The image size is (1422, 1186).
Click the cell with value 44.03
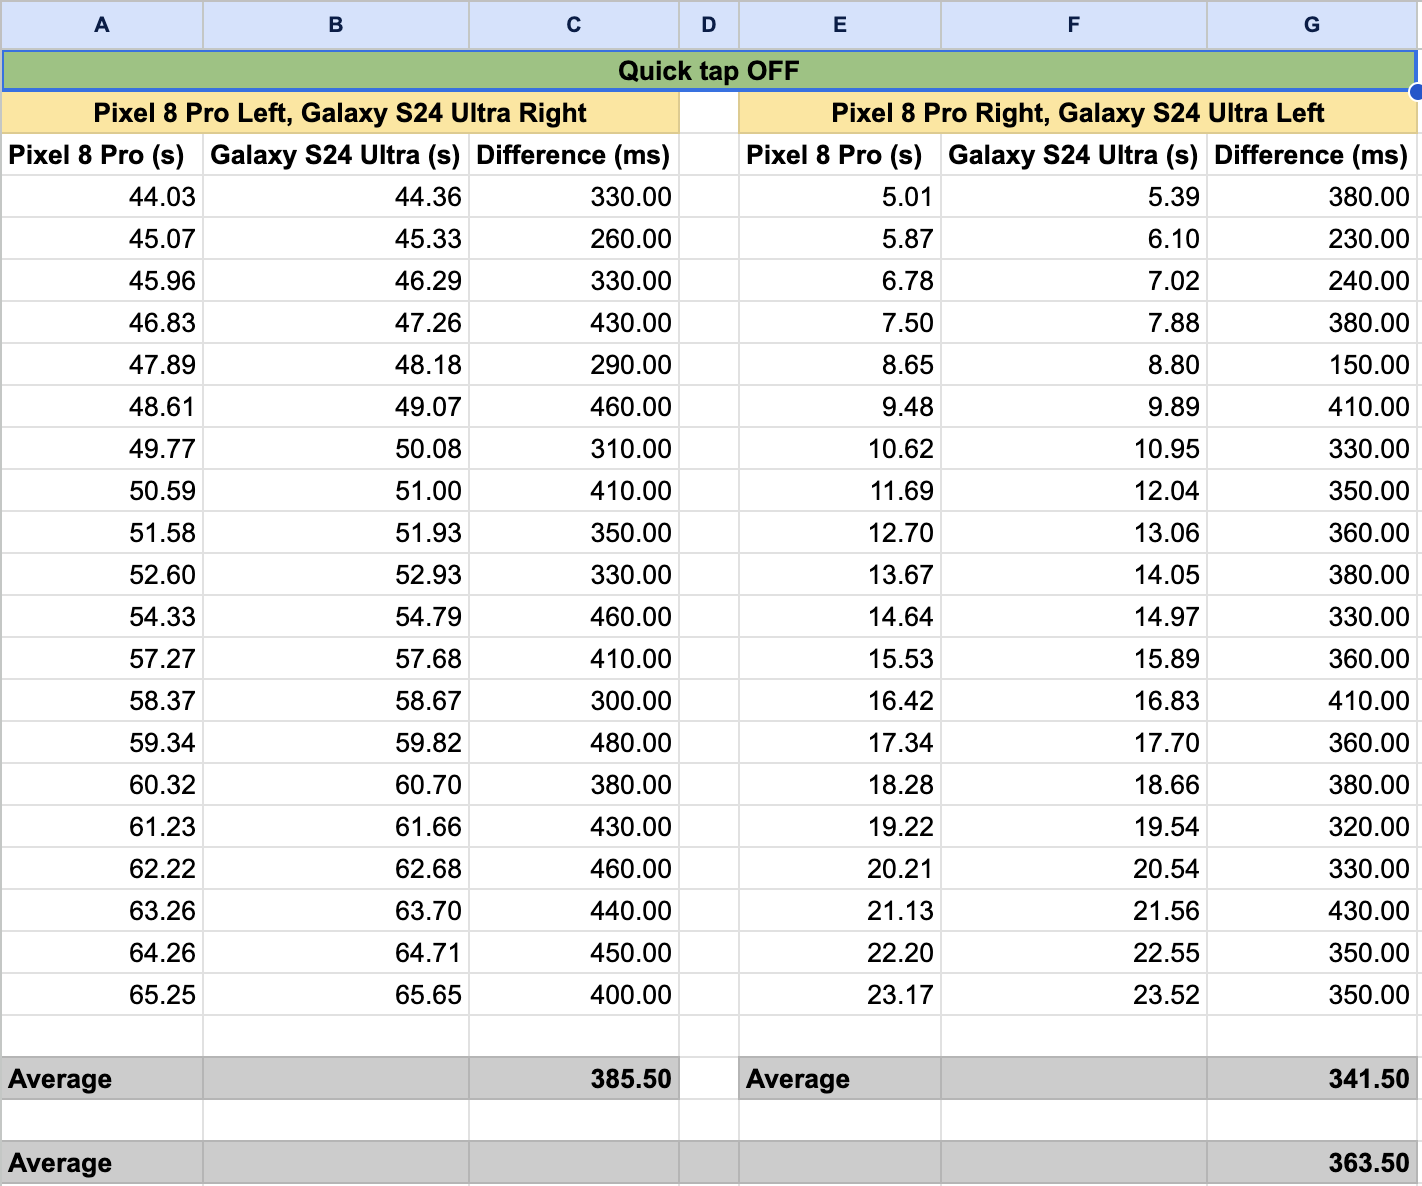[x=102, y=197]
